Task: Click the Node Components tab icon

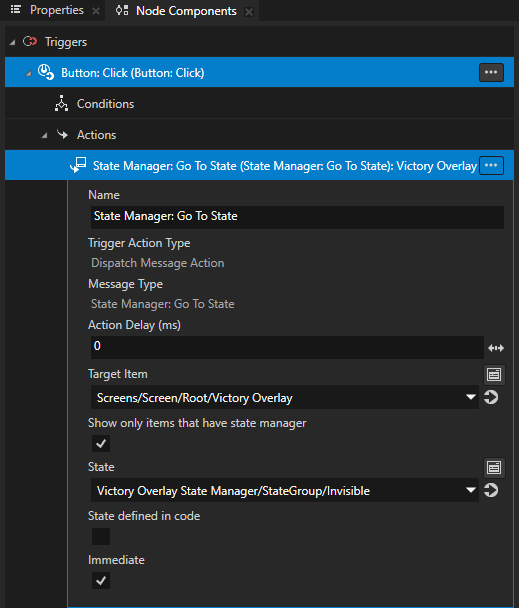Action: point(122,10)
